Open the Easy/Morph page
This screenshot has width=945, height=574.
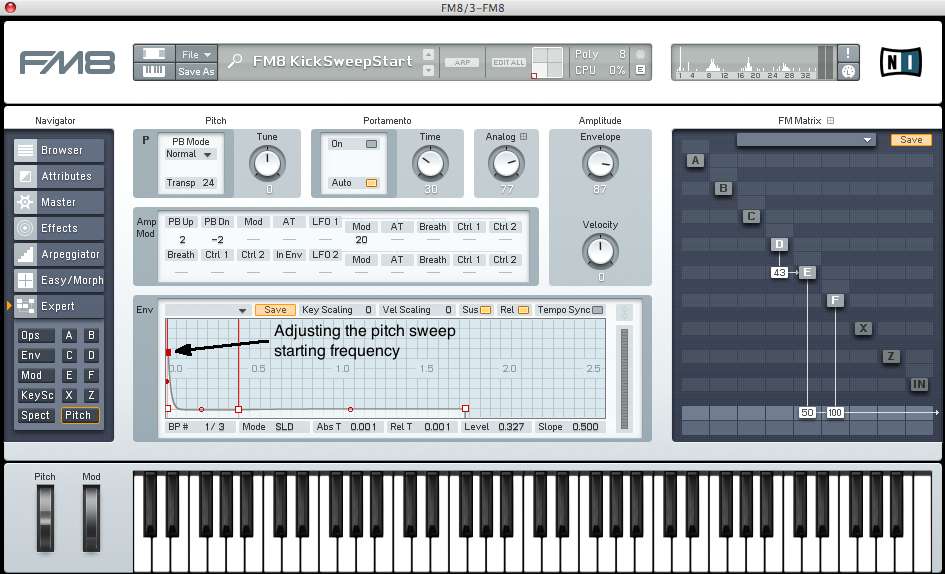tap(59, 280)
